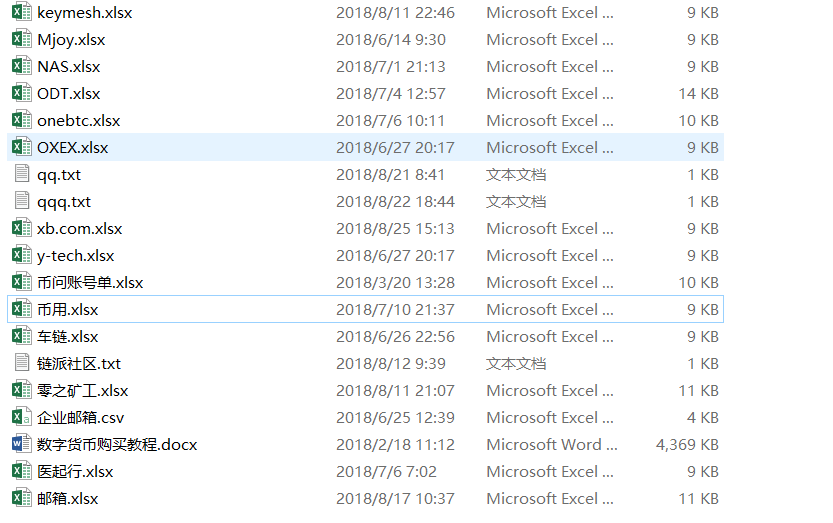This screenshot has height=523, width=833.
Task: Select the file name ODT.xlsx
Action: click(69, 94)
